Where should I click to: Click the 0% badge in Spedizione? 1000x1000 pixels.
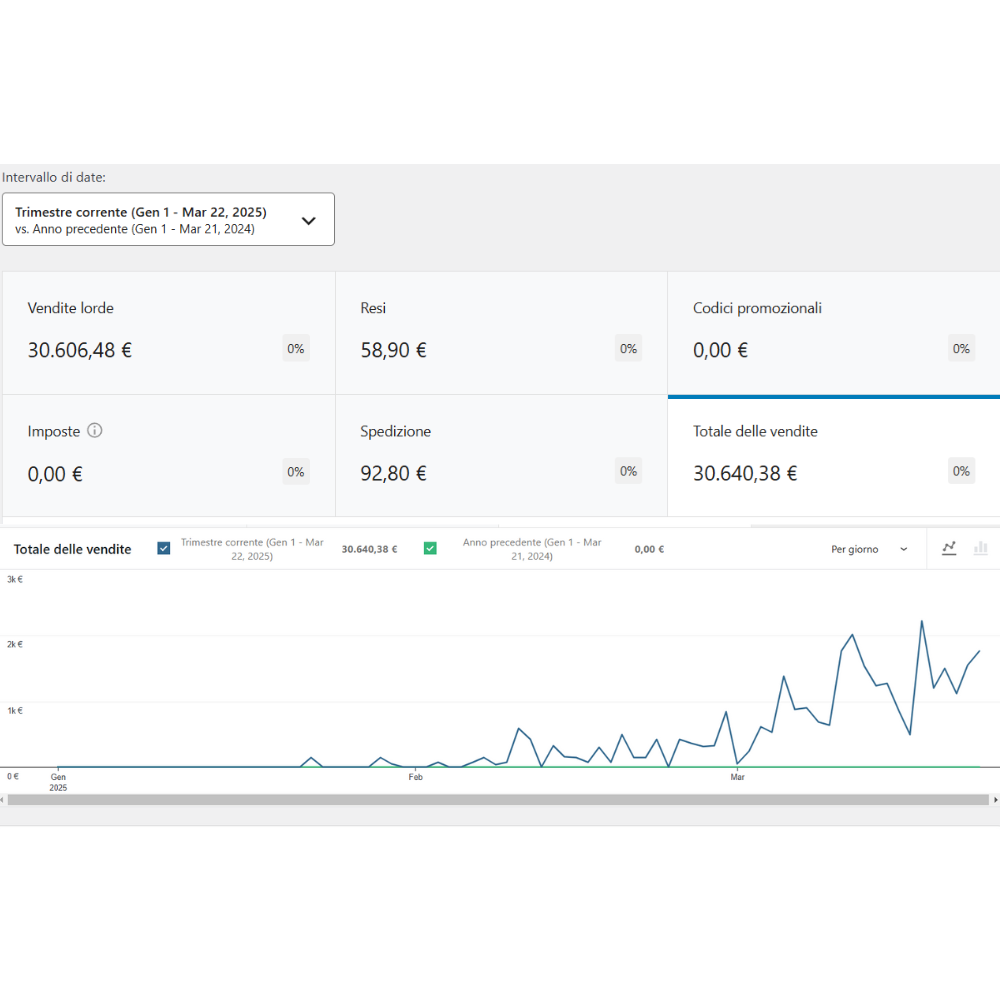[628, 472]
